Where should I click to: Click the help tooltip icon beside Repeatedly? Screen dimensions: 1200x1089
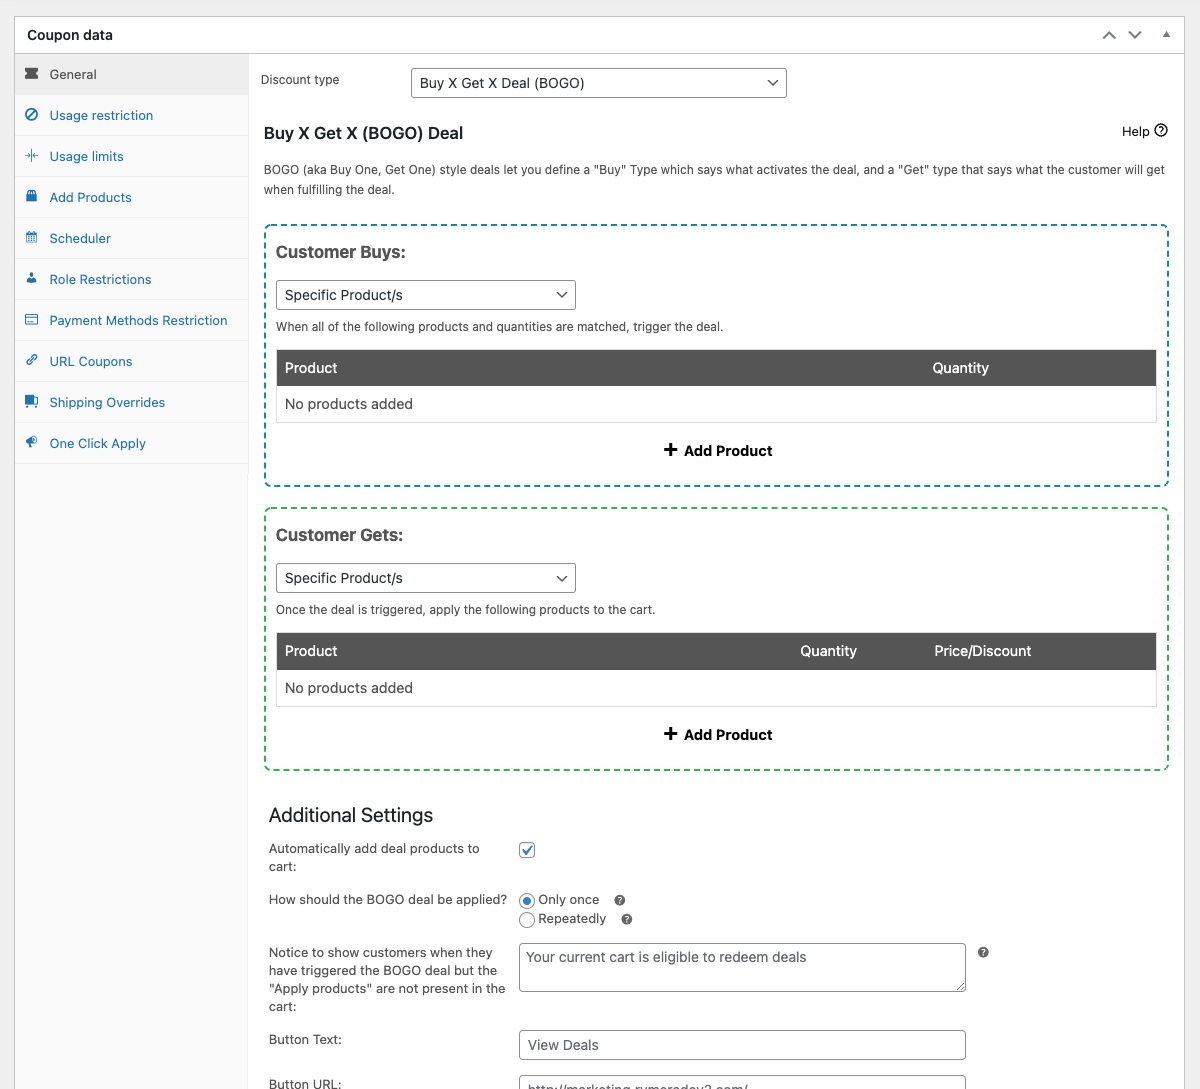point(627,919)
